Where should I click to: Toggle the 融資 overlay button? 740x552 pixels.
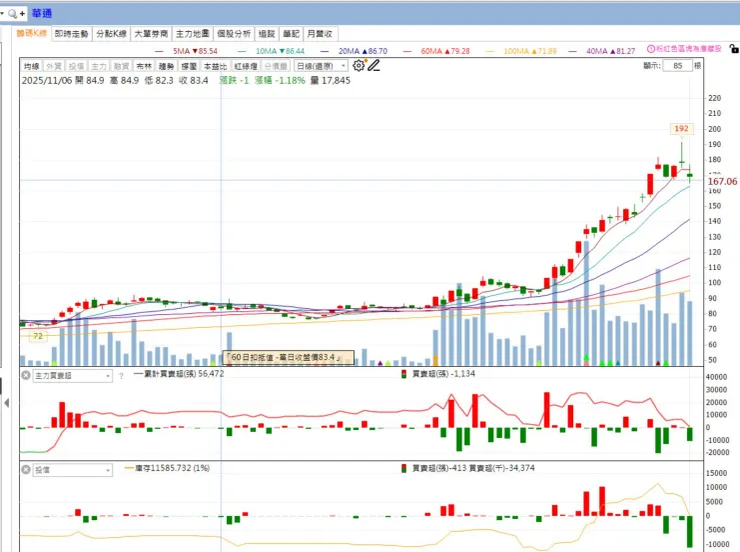click(121, 66)
